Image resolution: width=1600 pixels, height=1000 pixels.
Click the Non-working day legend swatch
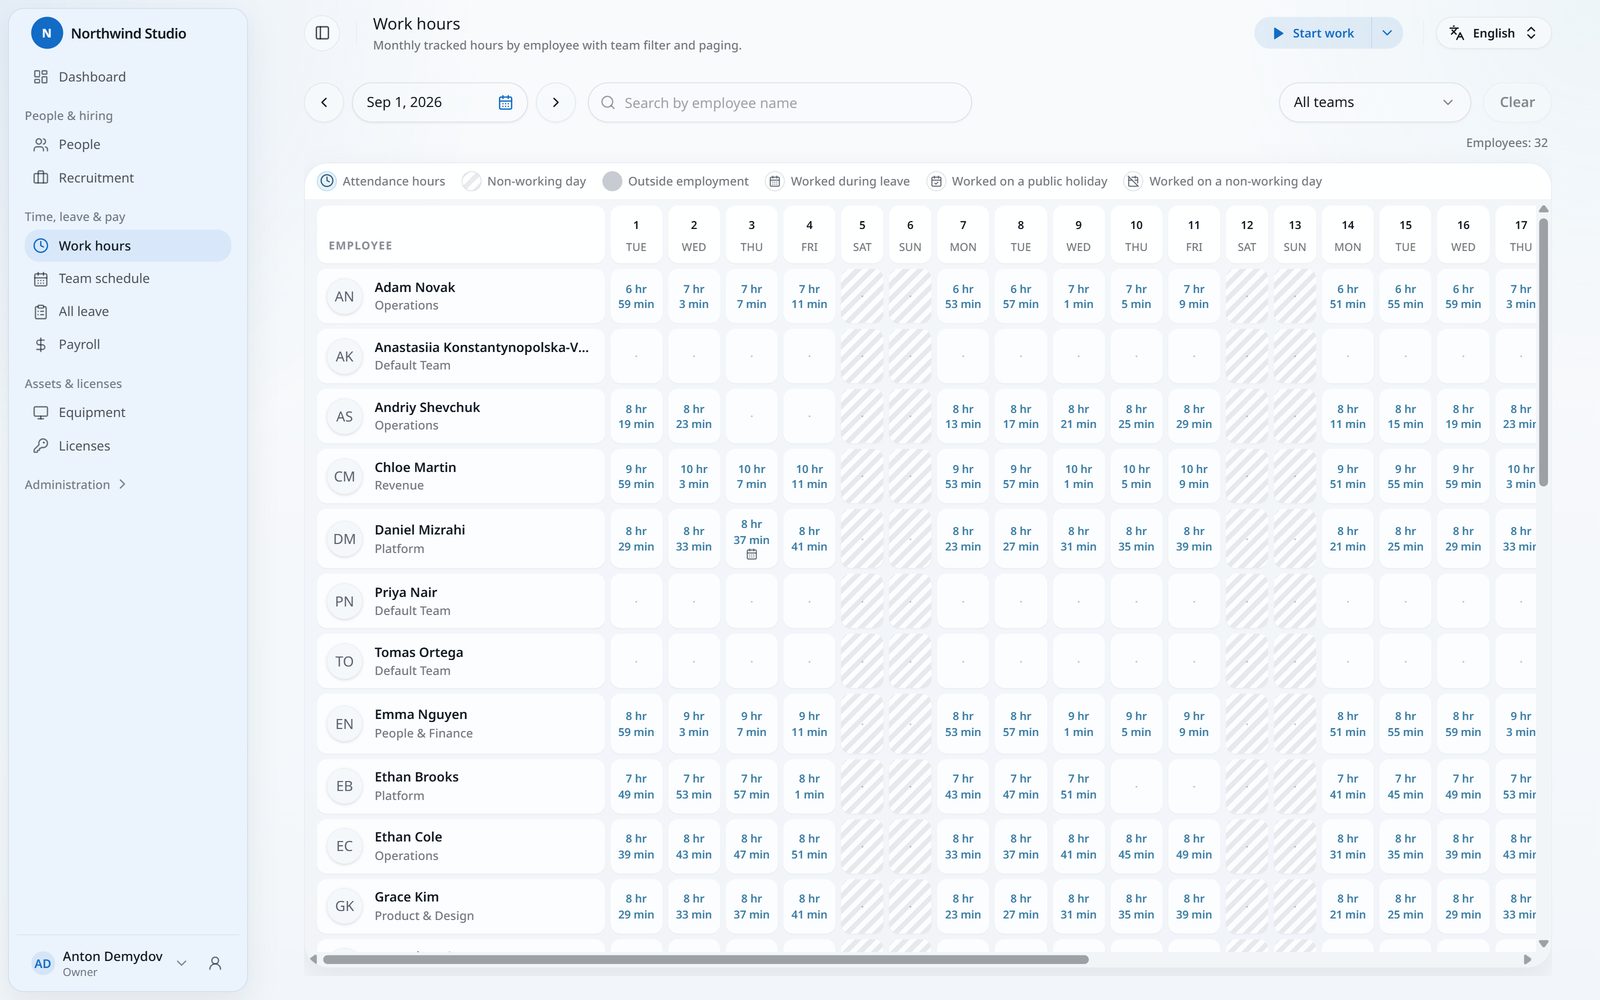coord(471,181)
